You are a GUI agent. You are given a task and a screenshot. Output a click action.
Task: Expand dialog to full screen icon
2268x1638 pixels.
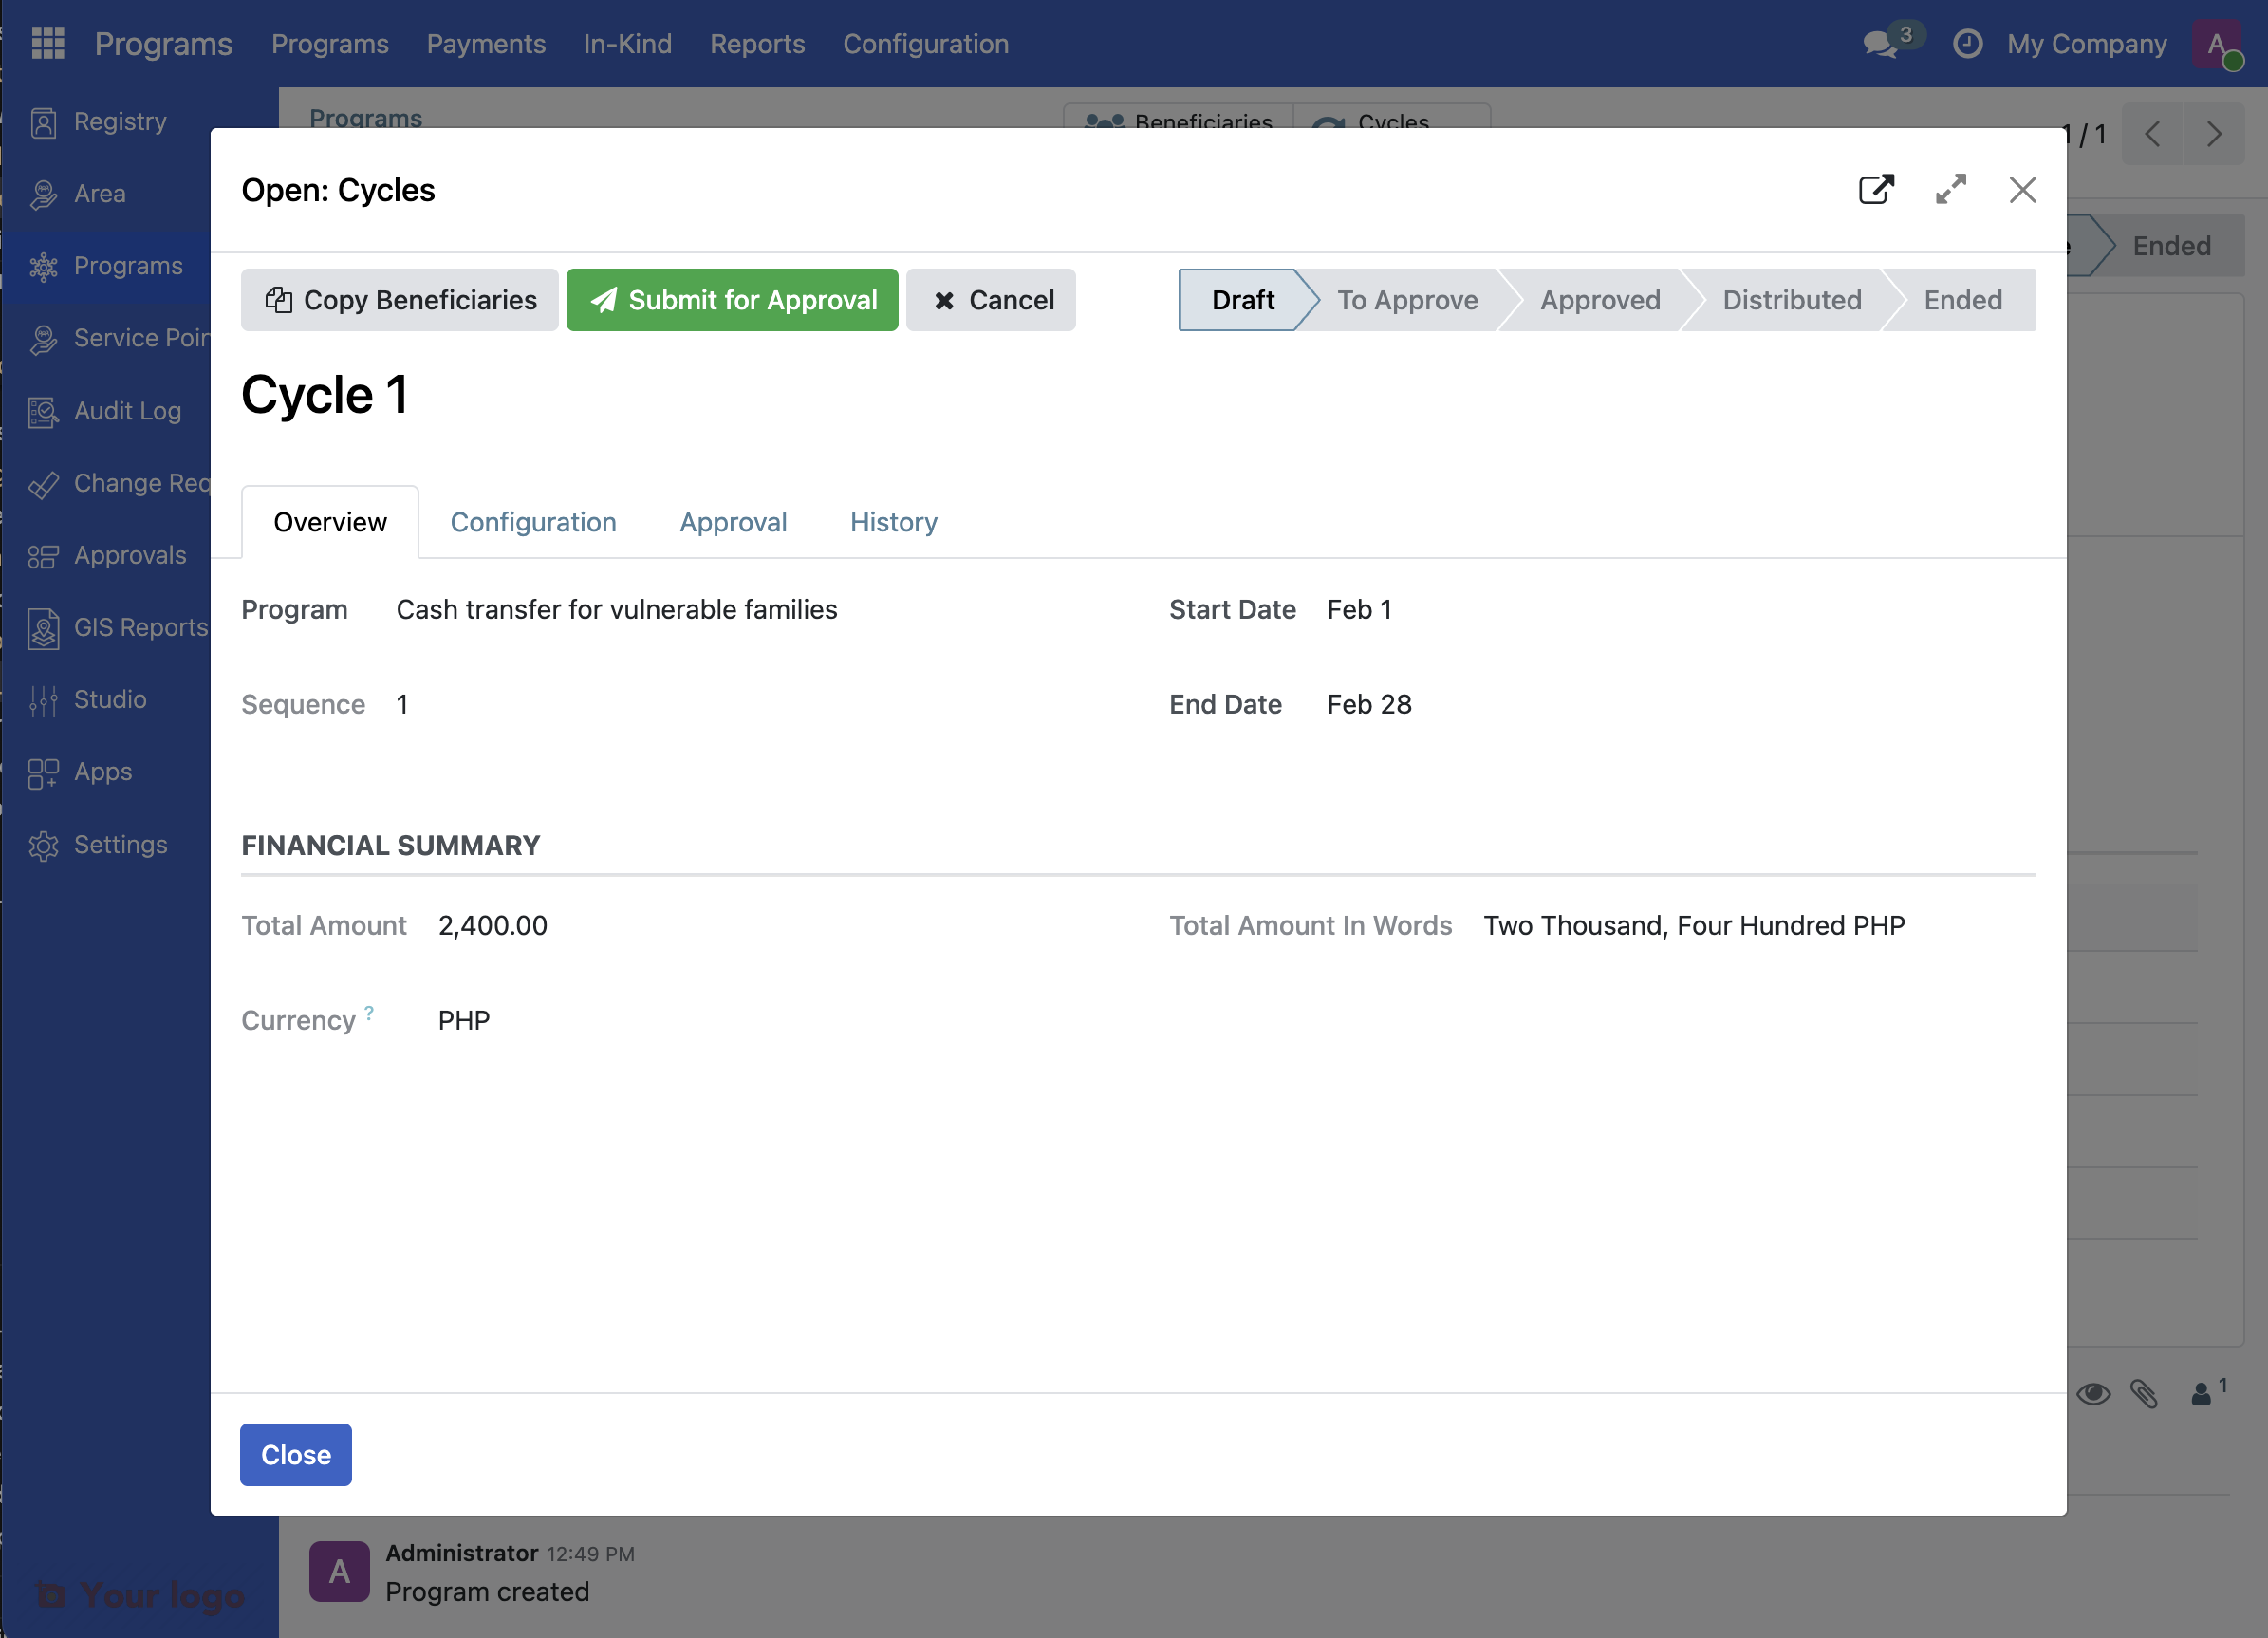(1950, 189)
